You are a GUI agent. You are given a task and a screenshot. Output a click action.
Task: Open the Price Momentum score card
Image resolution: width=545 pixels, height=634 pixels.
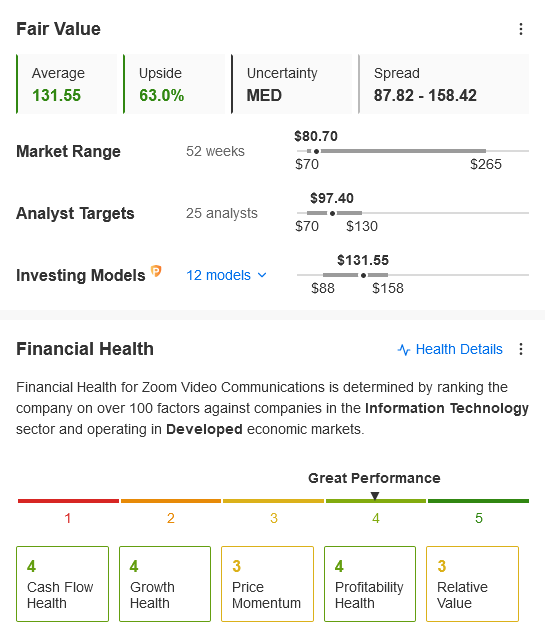(267, 584)
